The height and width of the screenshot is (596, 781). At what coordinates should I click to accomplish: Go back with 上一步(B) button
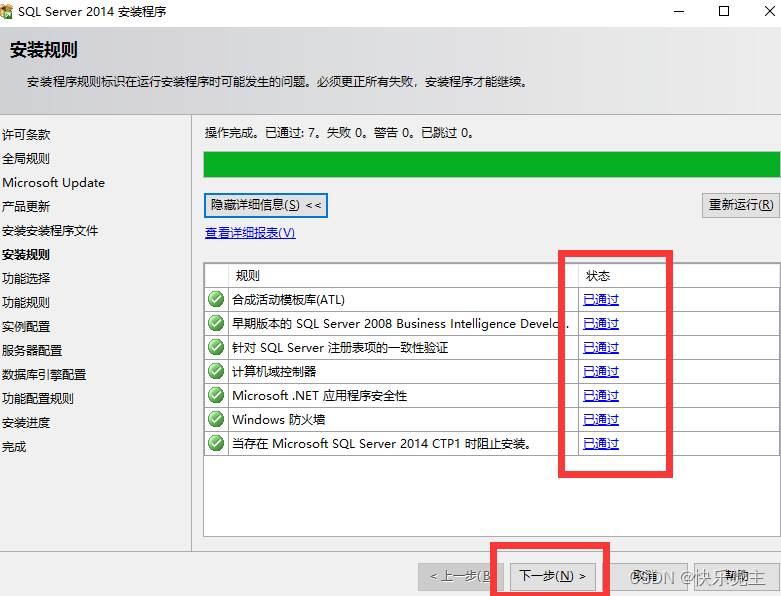(461, 576)
